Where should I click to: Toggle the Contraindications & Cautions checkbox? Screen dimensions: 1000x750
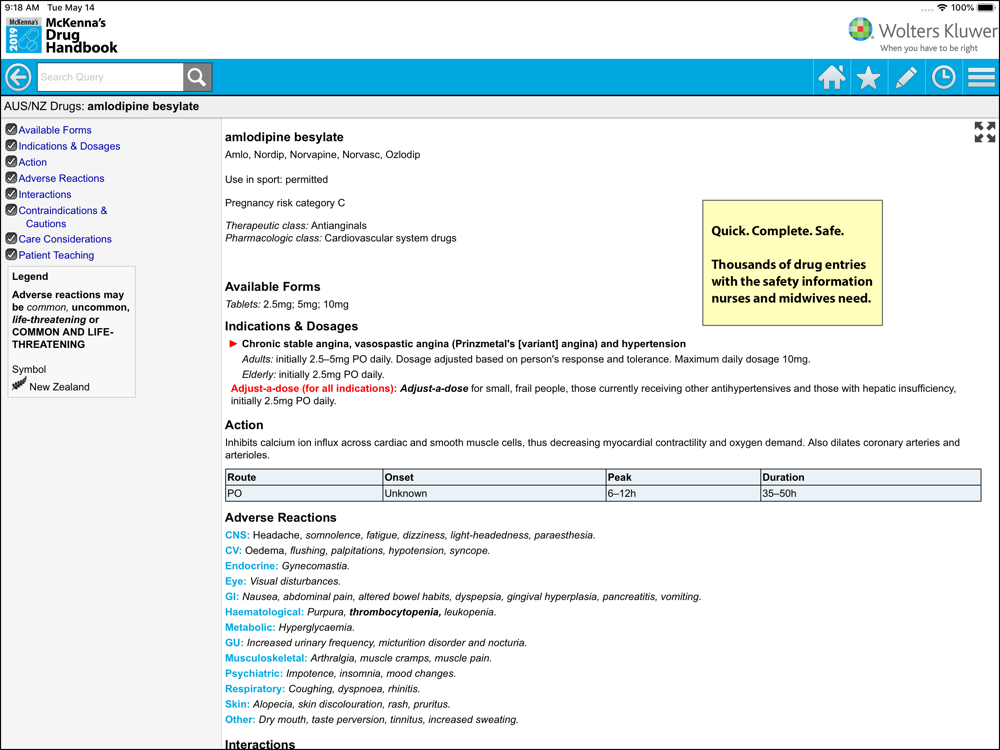(11, 210)
